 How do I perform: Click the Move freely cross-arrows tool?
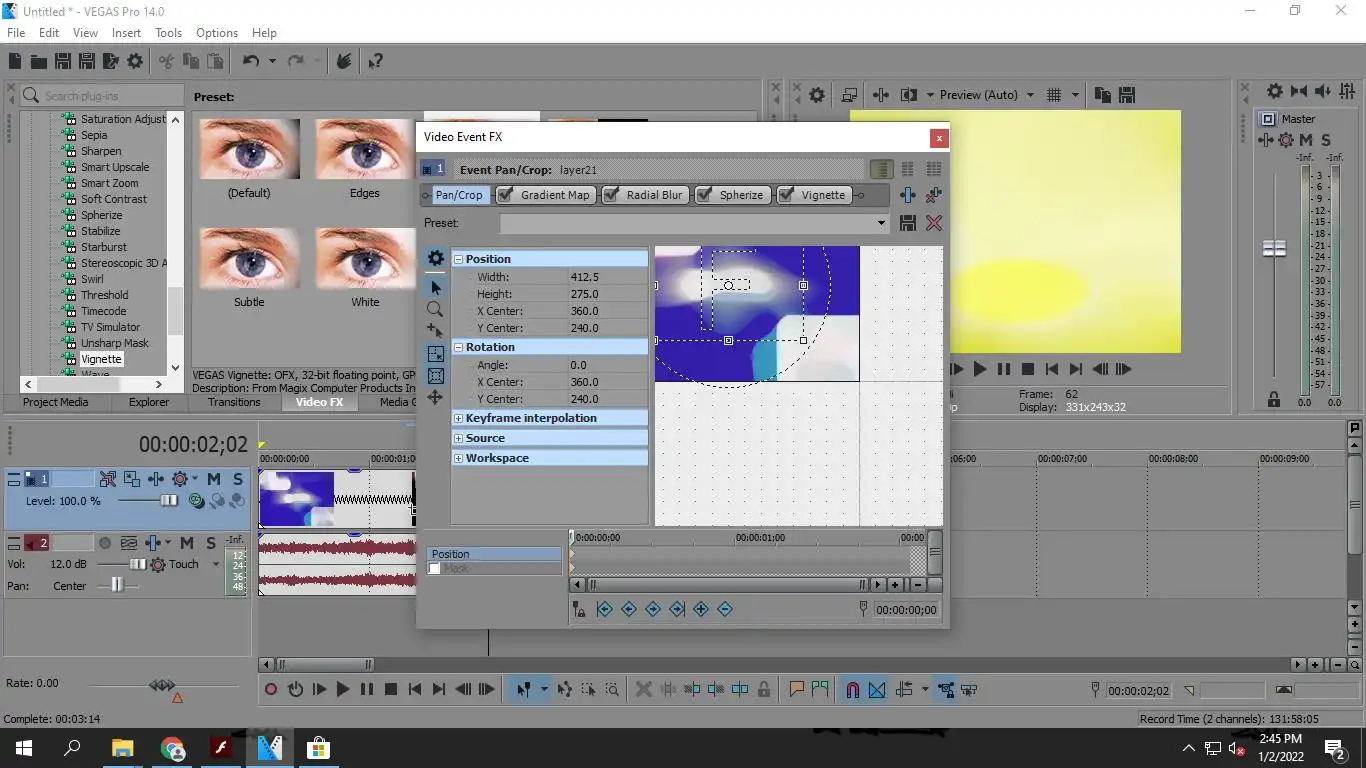[435, 398]
